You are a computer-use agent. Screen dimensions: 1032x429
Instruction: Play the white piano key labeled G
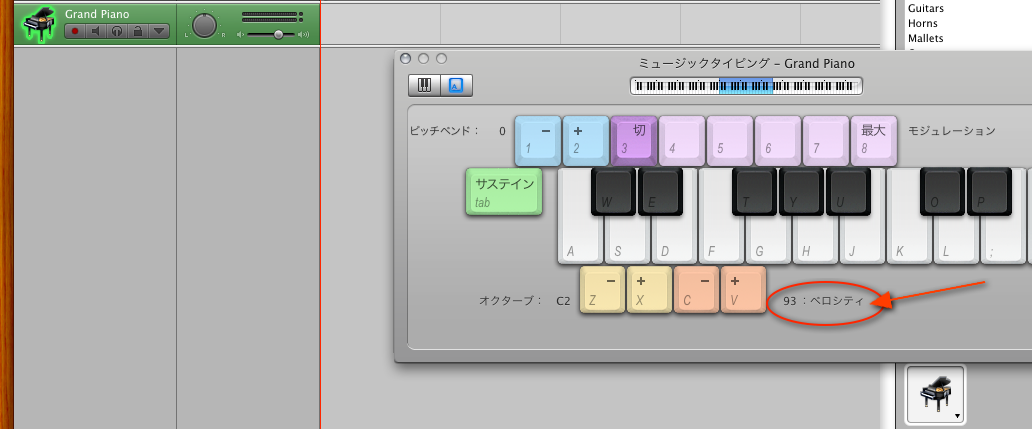point(769,240)
